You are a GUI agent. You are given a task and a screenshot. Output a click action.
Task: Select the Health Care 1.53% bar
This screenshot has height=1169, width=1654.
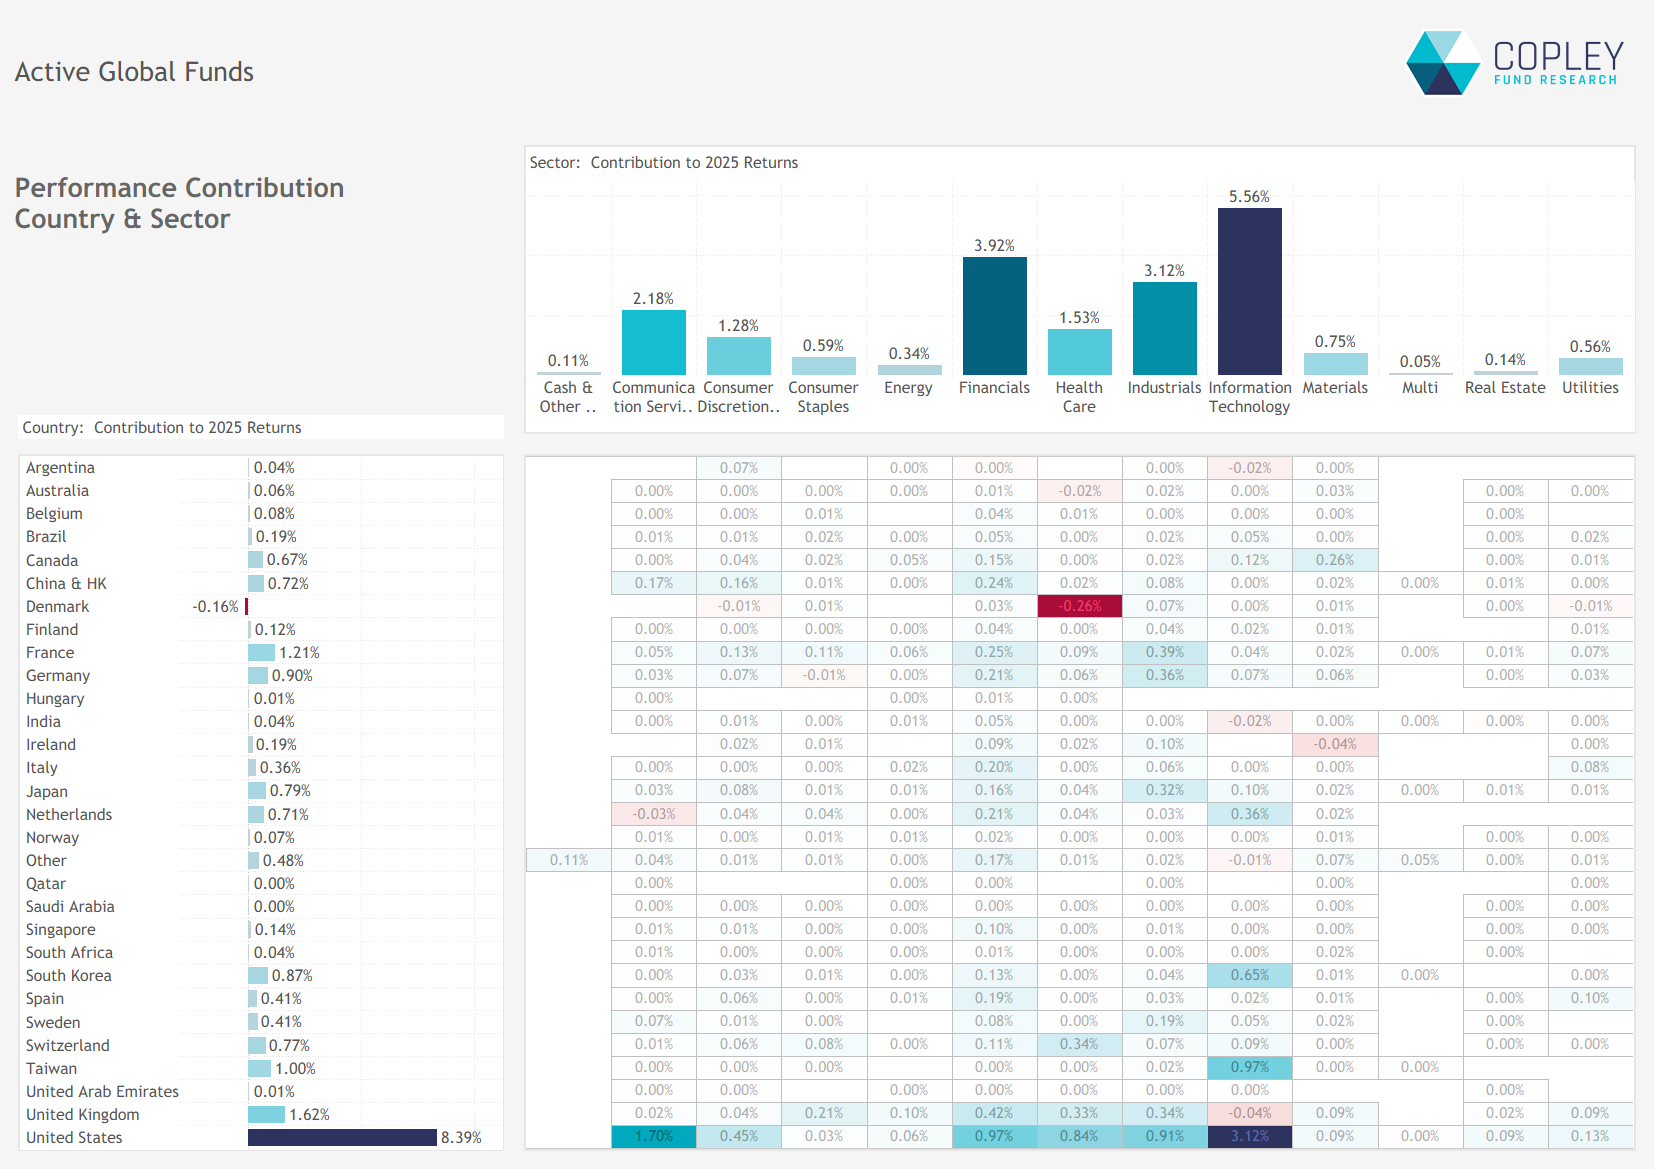[1079, 352]
